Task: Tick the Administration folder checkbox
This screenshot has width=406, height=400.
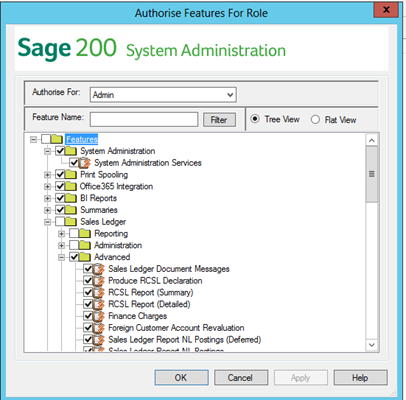Action: [x=74, y=245]
